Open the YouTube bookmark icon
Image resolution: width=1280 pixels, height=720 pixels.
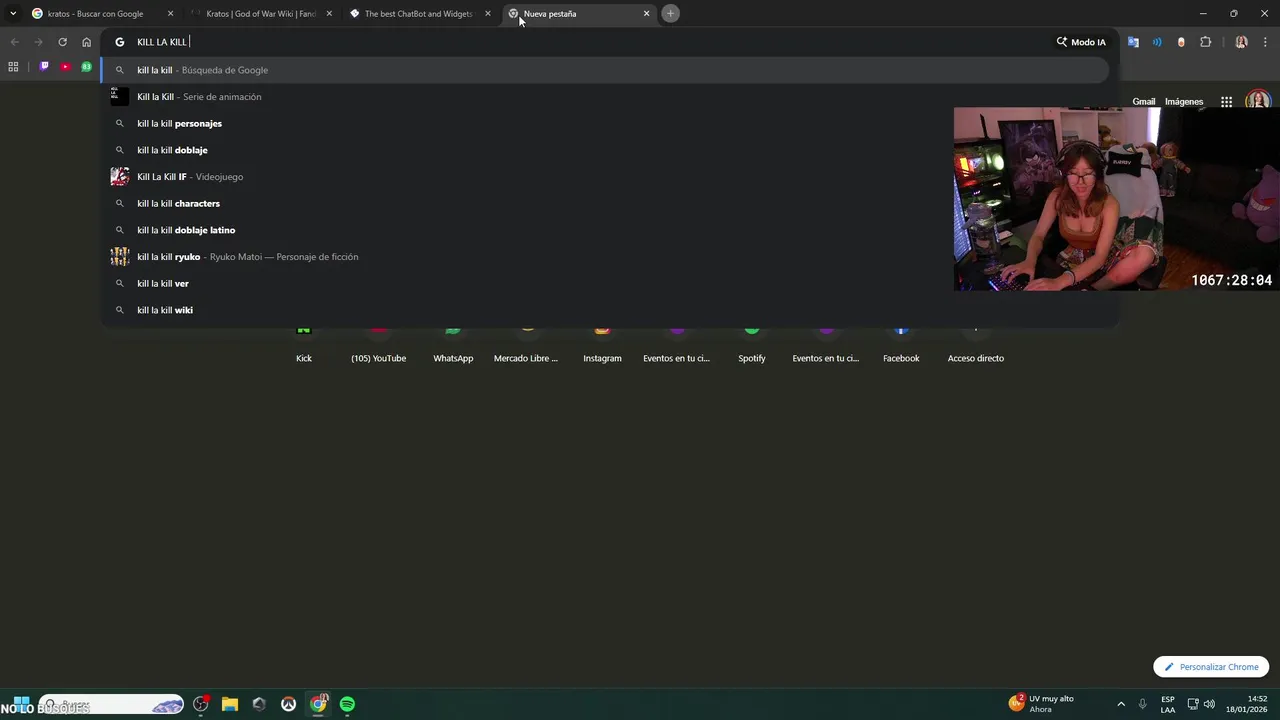click(x=65, y=67)
